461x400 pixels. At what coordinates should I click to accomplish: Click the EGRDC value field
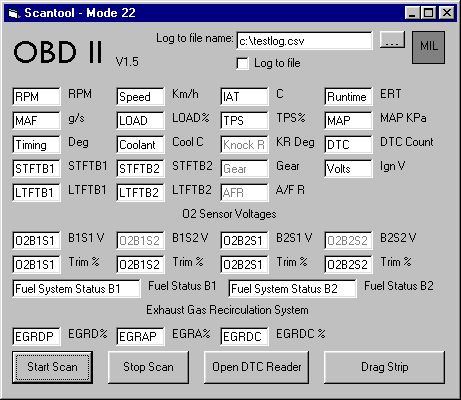pos(244,337)
